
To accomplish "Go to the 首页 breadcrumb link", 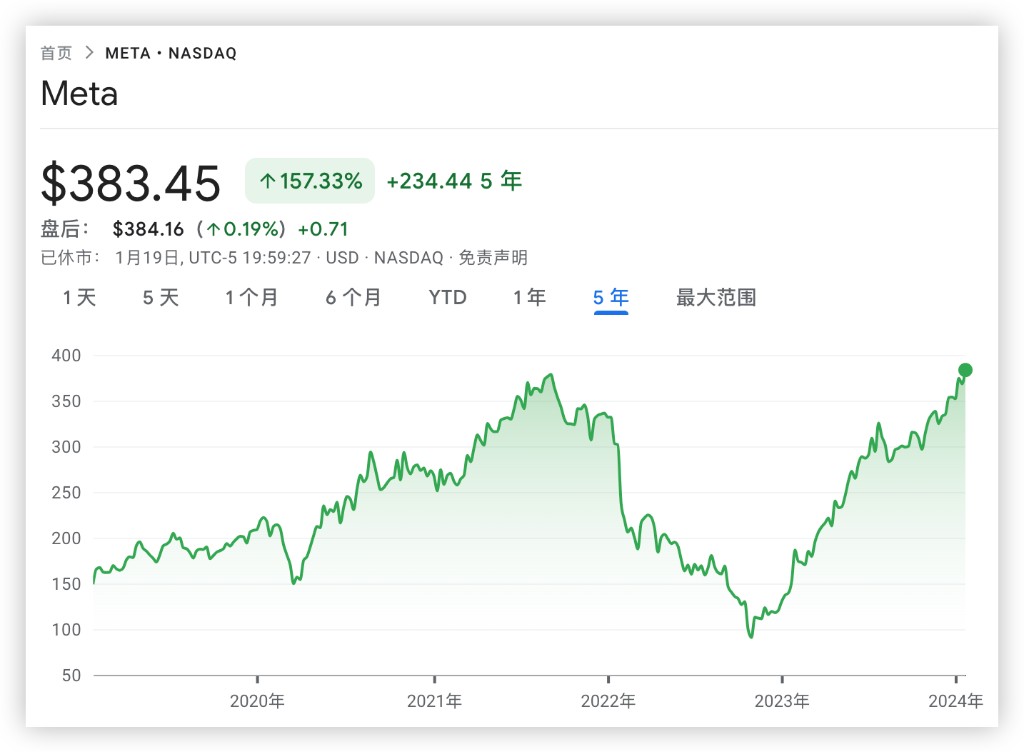I will coord(56,53).
